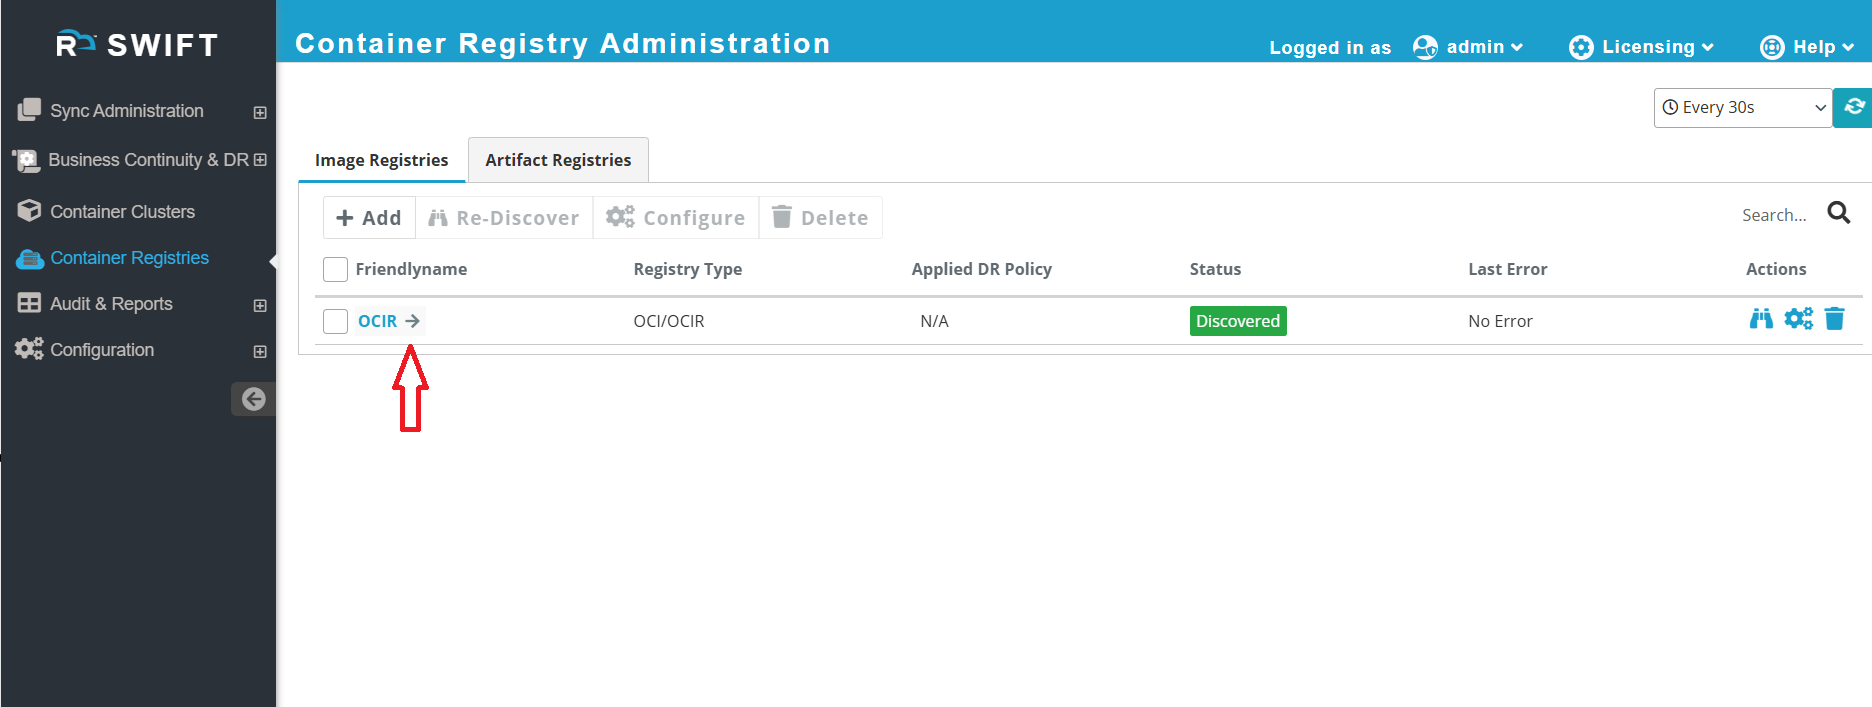The height and width of the screenshot is (707, 1872).
Task: Switch to the Image Registries tab
Action: tap(382, 160)
